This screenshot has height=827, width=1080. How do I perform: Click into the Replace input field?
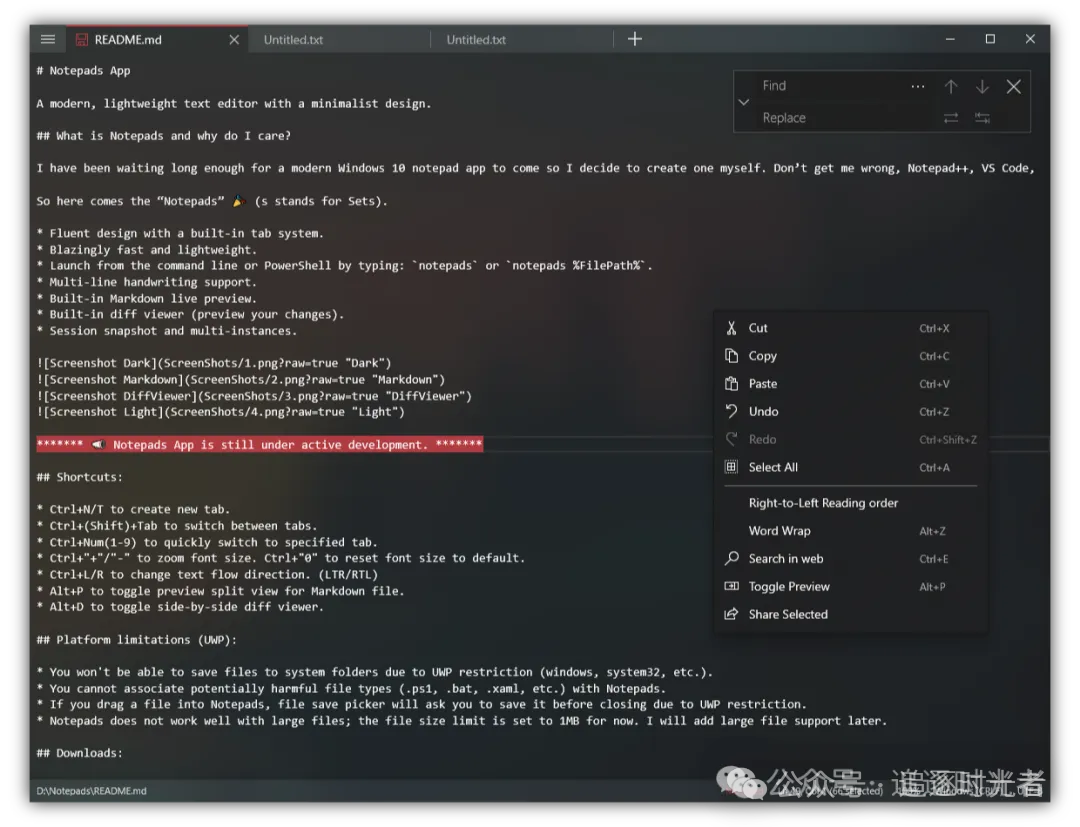coord(844,118)
